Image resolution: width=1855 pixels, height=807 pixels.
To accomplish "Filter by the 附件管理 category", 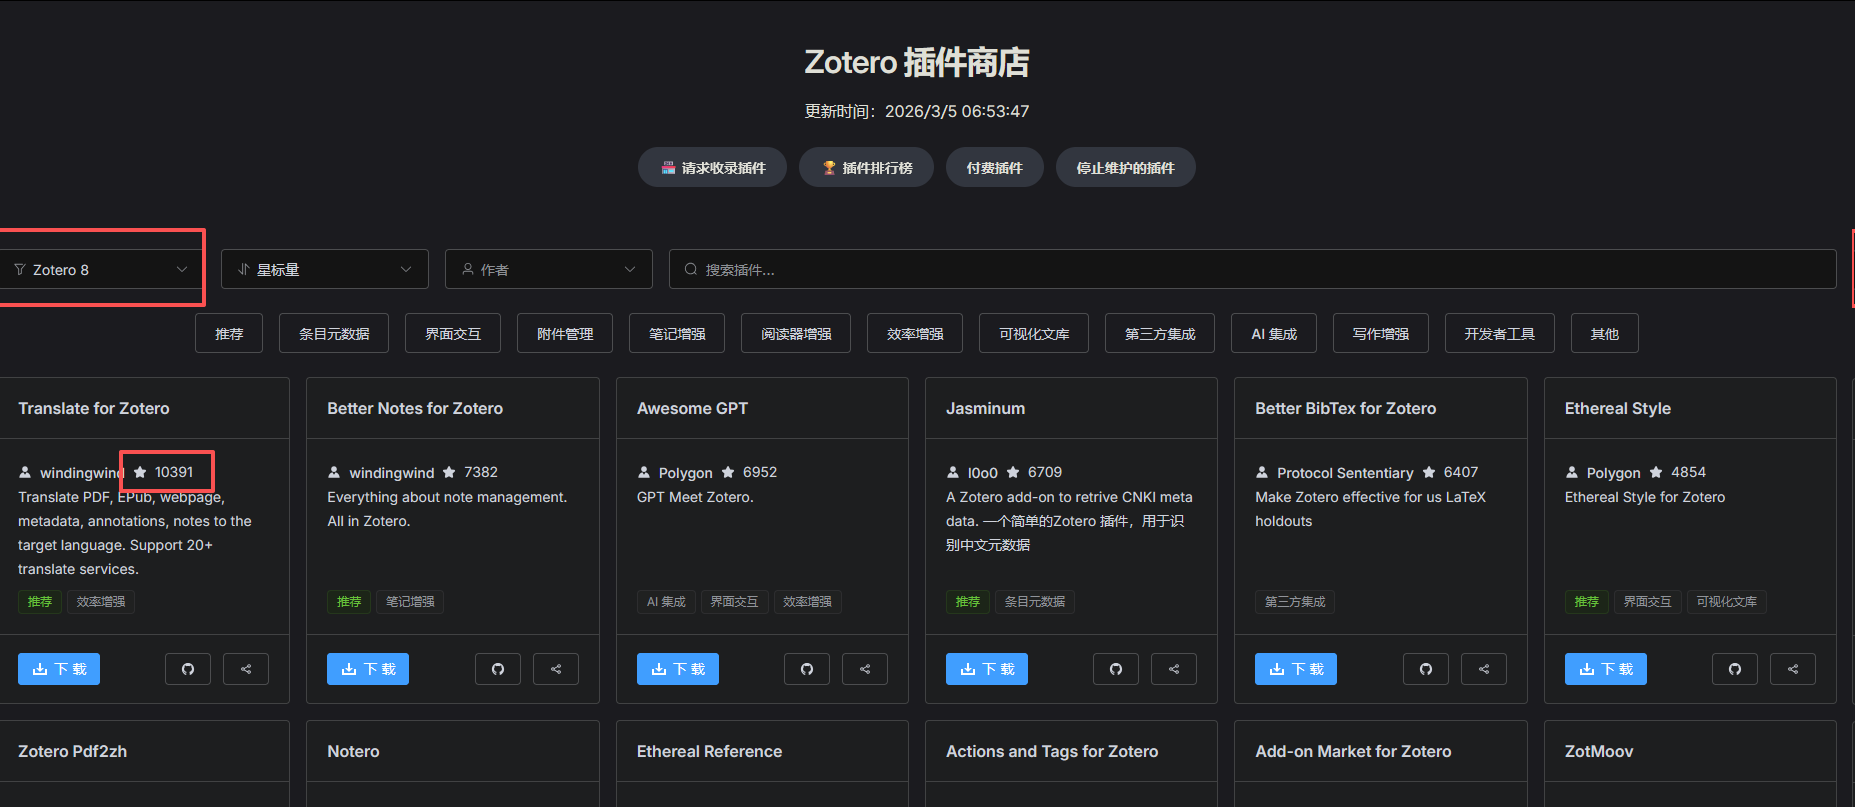I will point(565,333).
